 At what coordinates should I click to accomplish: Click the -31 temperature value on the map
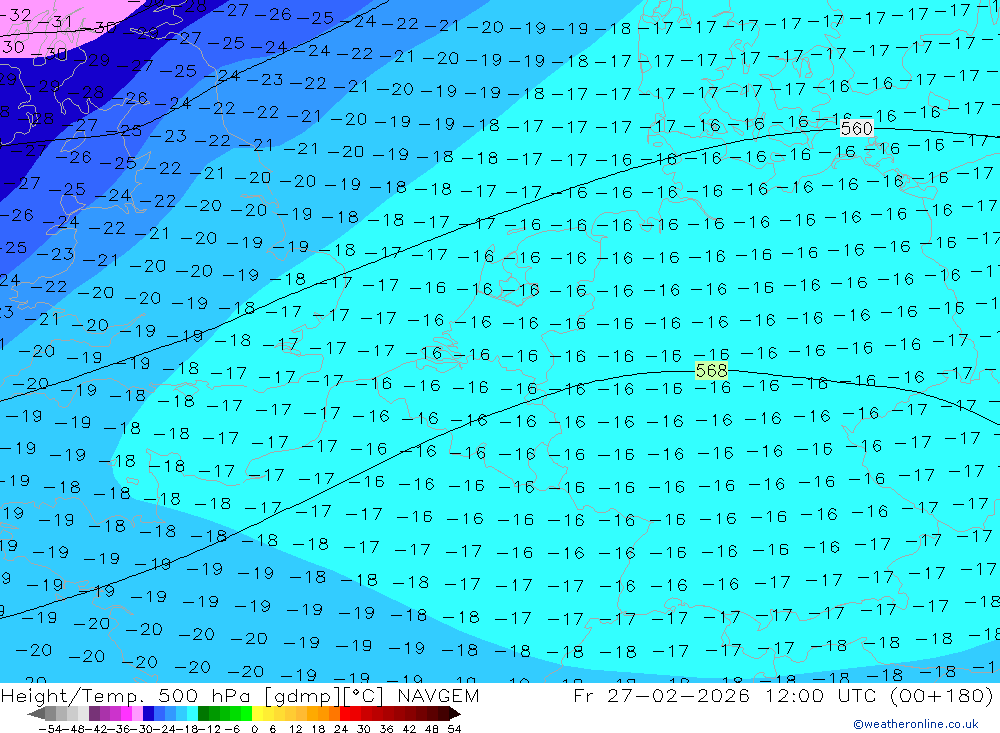[x=55, y=22]
